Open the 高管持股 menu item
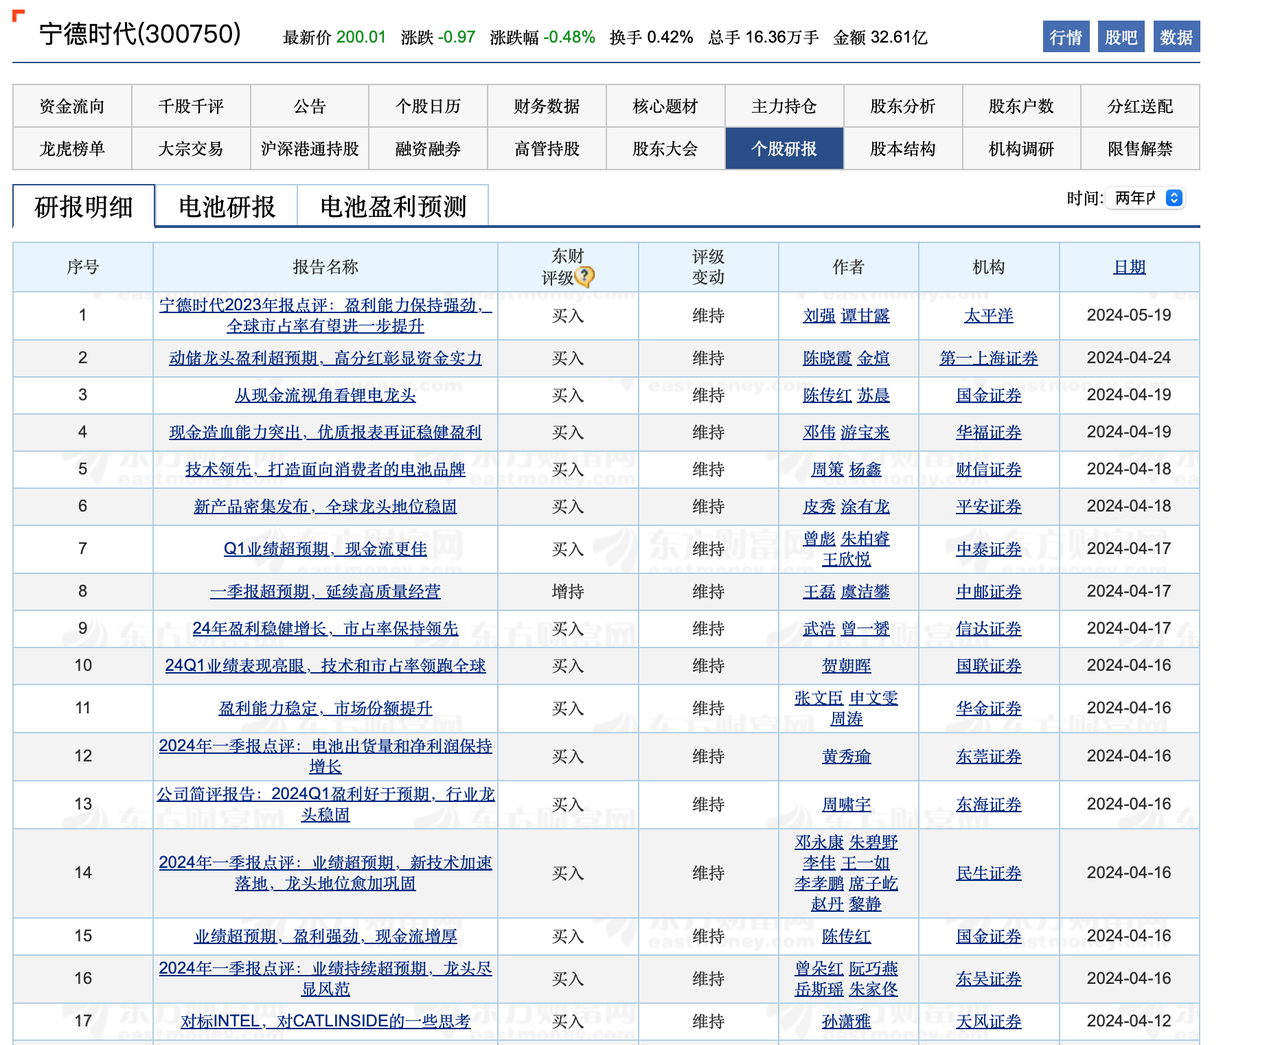The height and width of the screenshot is (1045, 1280). [547, 149]
